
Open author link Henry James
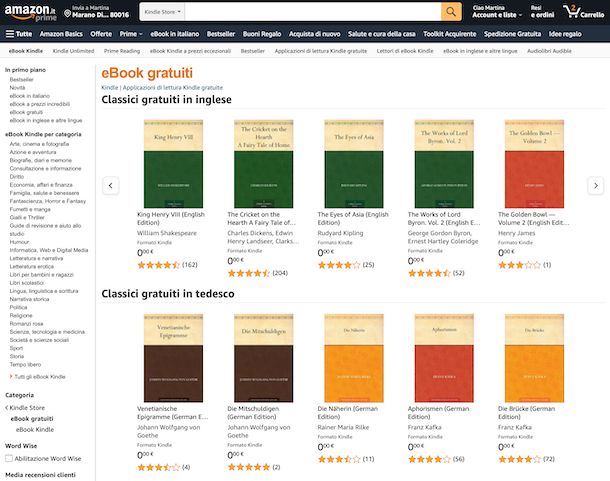[x=516, y=233]
